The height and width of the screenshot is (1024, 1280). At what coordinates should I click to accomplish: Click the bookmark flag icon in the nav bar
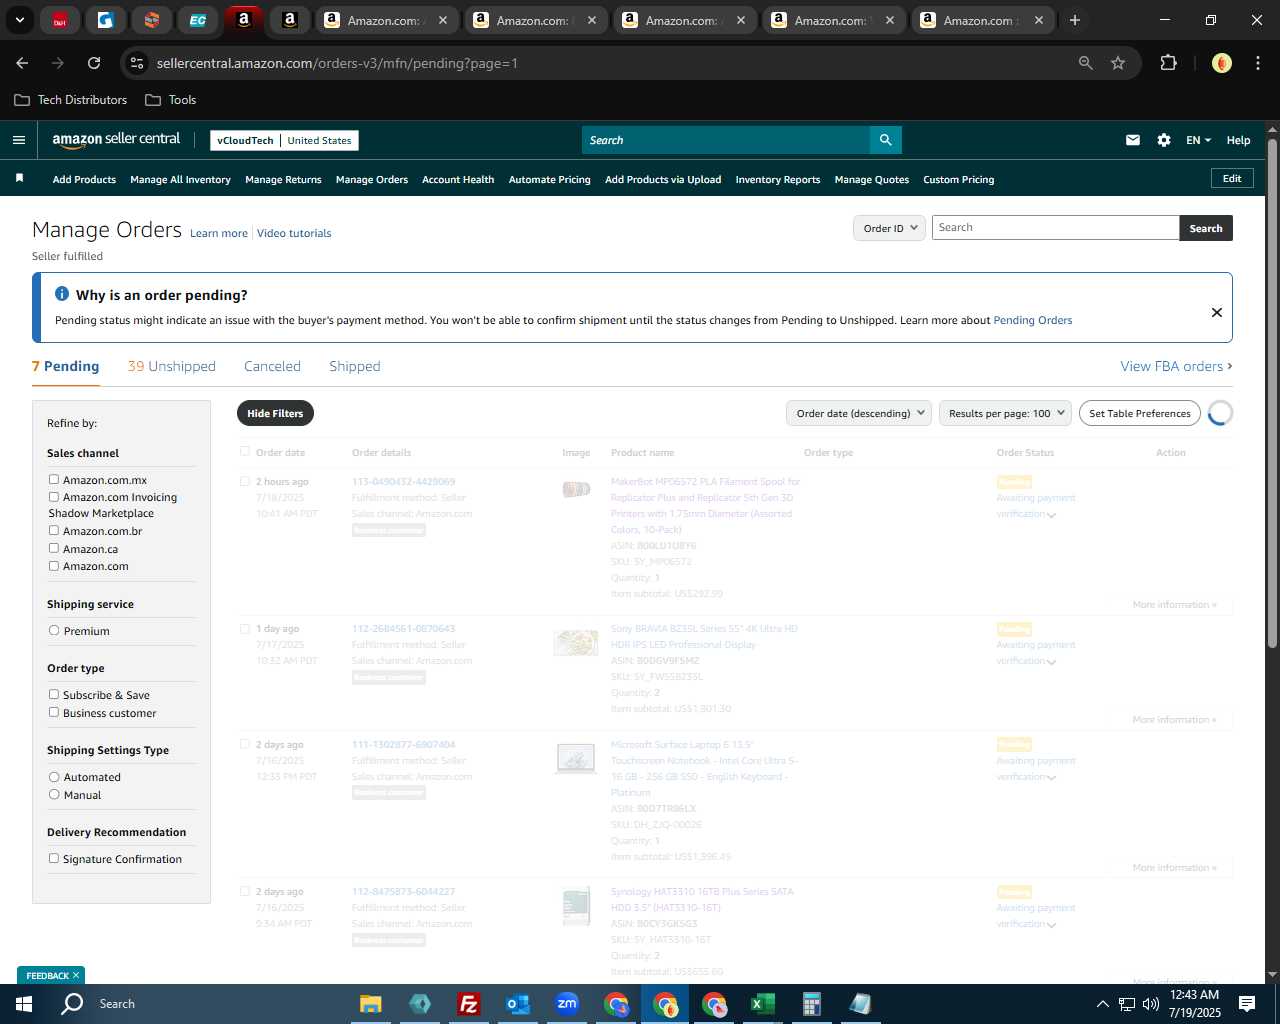click(19, 178)
